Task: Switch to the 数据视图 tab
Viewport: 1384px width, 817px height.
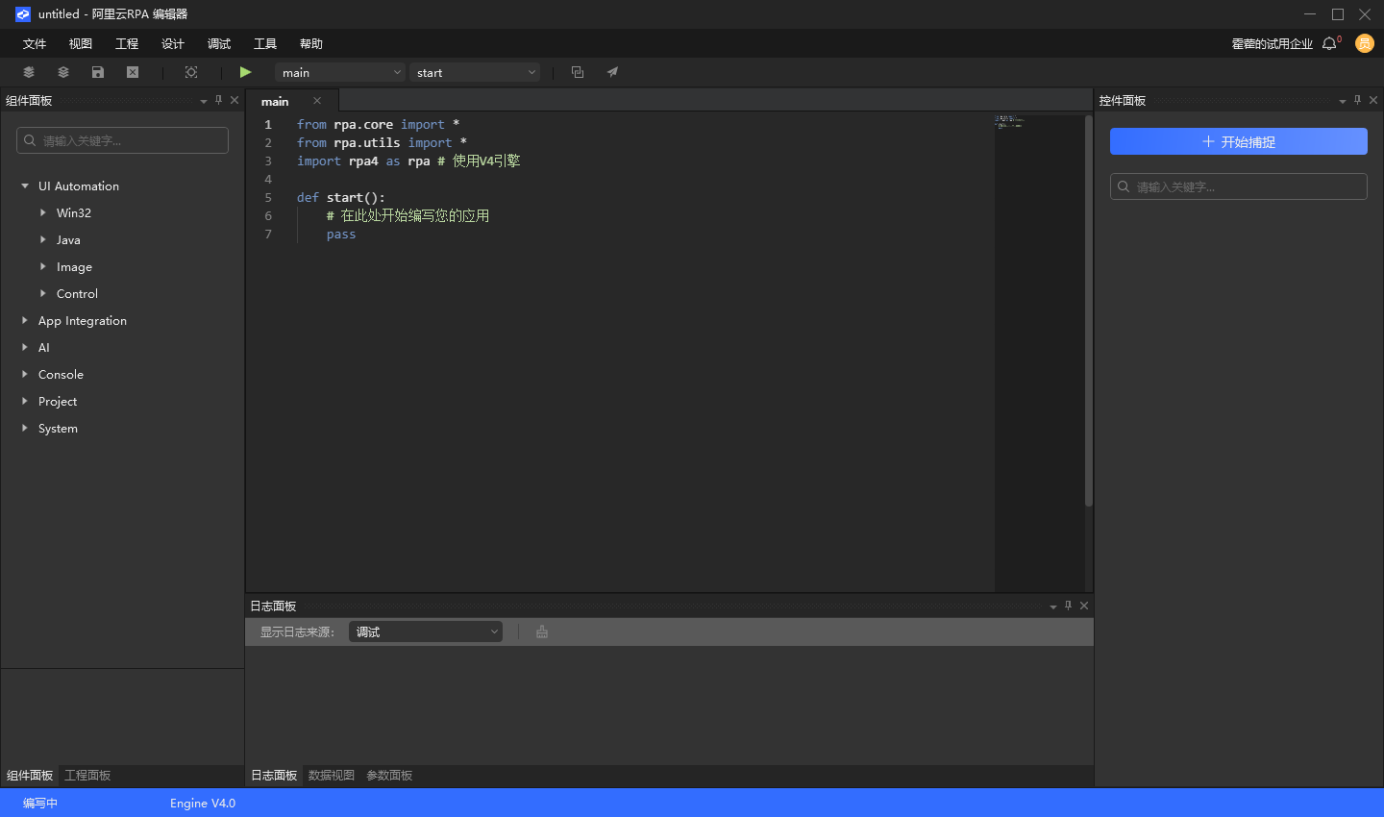Action: (x=332, y=776)
